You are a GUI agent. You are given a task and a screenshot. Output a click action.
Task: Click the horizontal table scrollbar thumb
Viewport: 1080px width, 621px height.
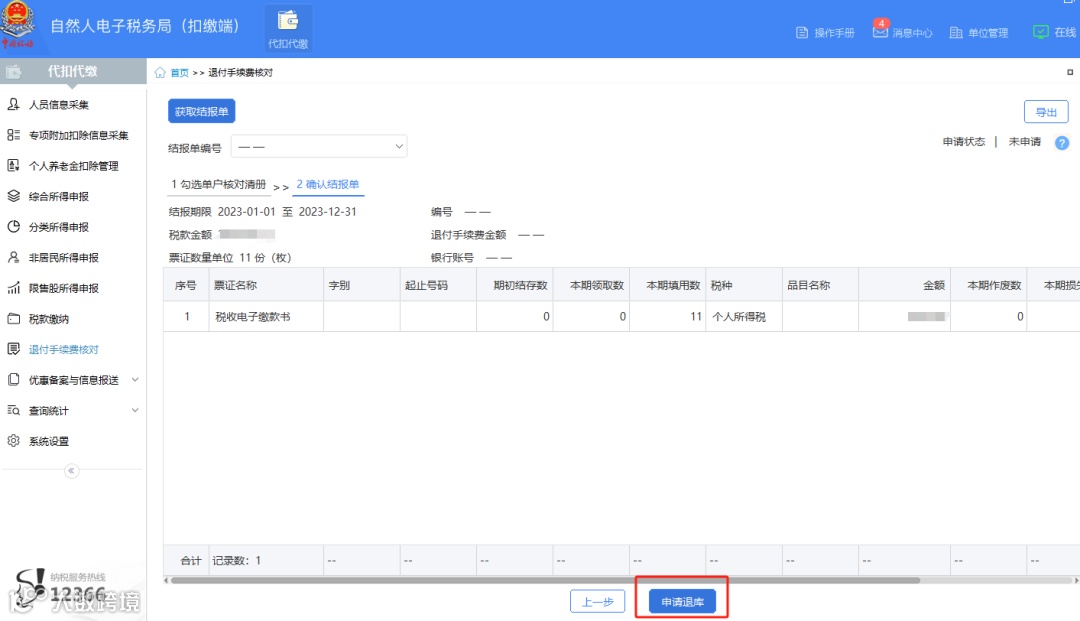[546, 580]
